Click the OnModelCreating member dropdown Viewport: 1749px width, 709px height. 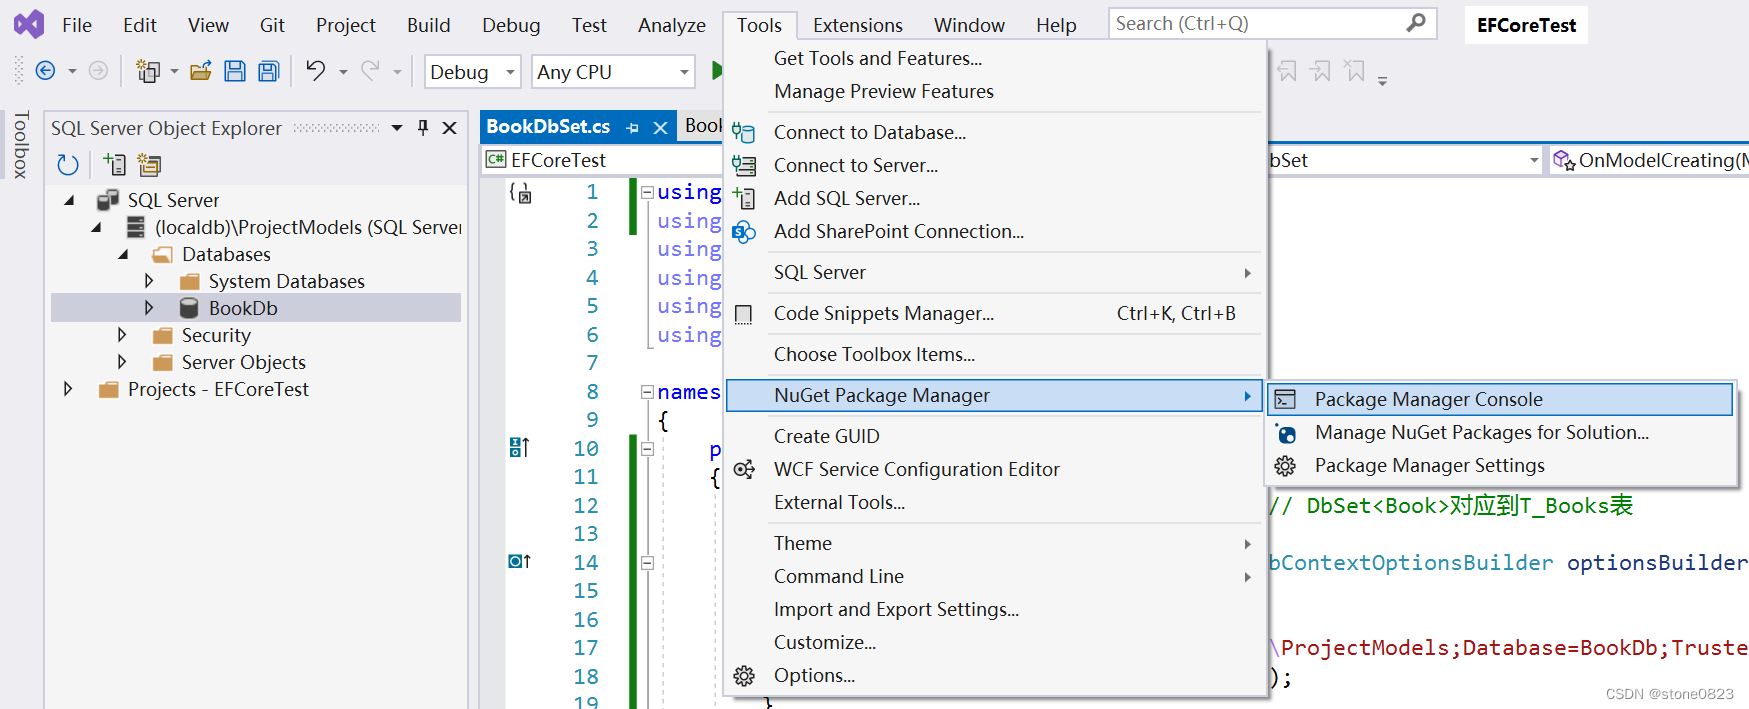point(1650,160)
